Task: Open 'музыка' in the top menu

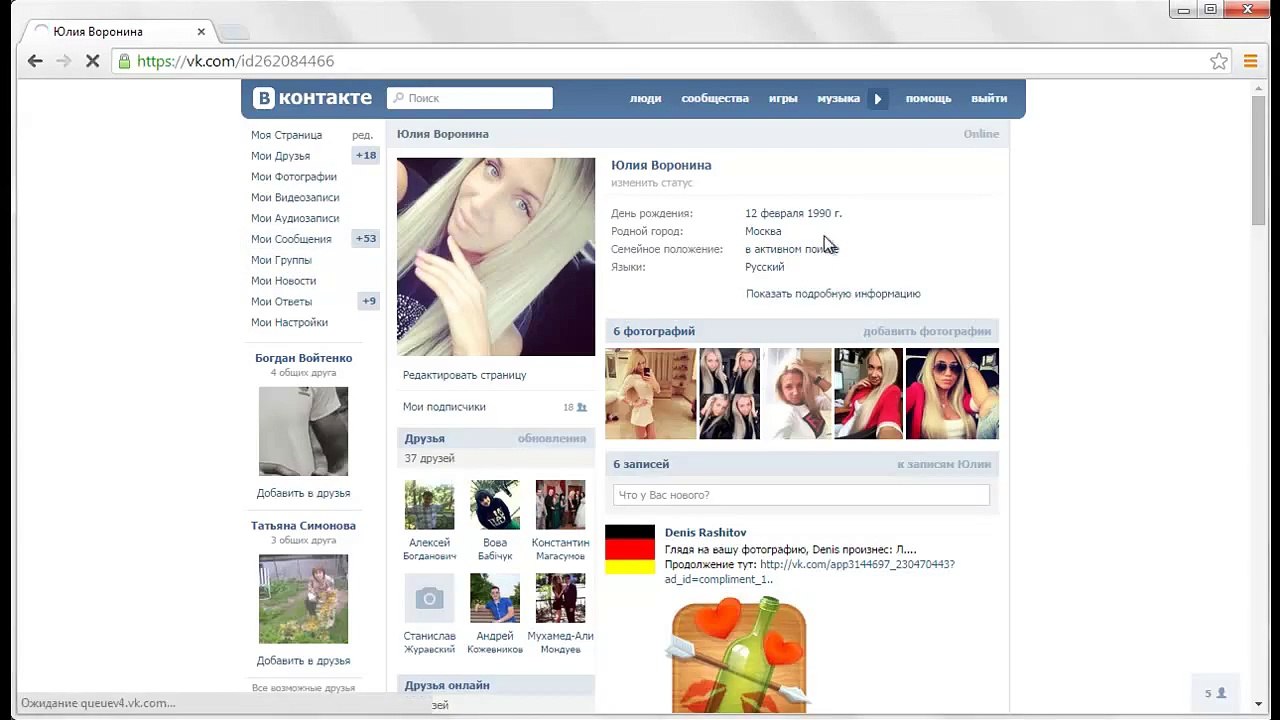Action: point(838,98)
